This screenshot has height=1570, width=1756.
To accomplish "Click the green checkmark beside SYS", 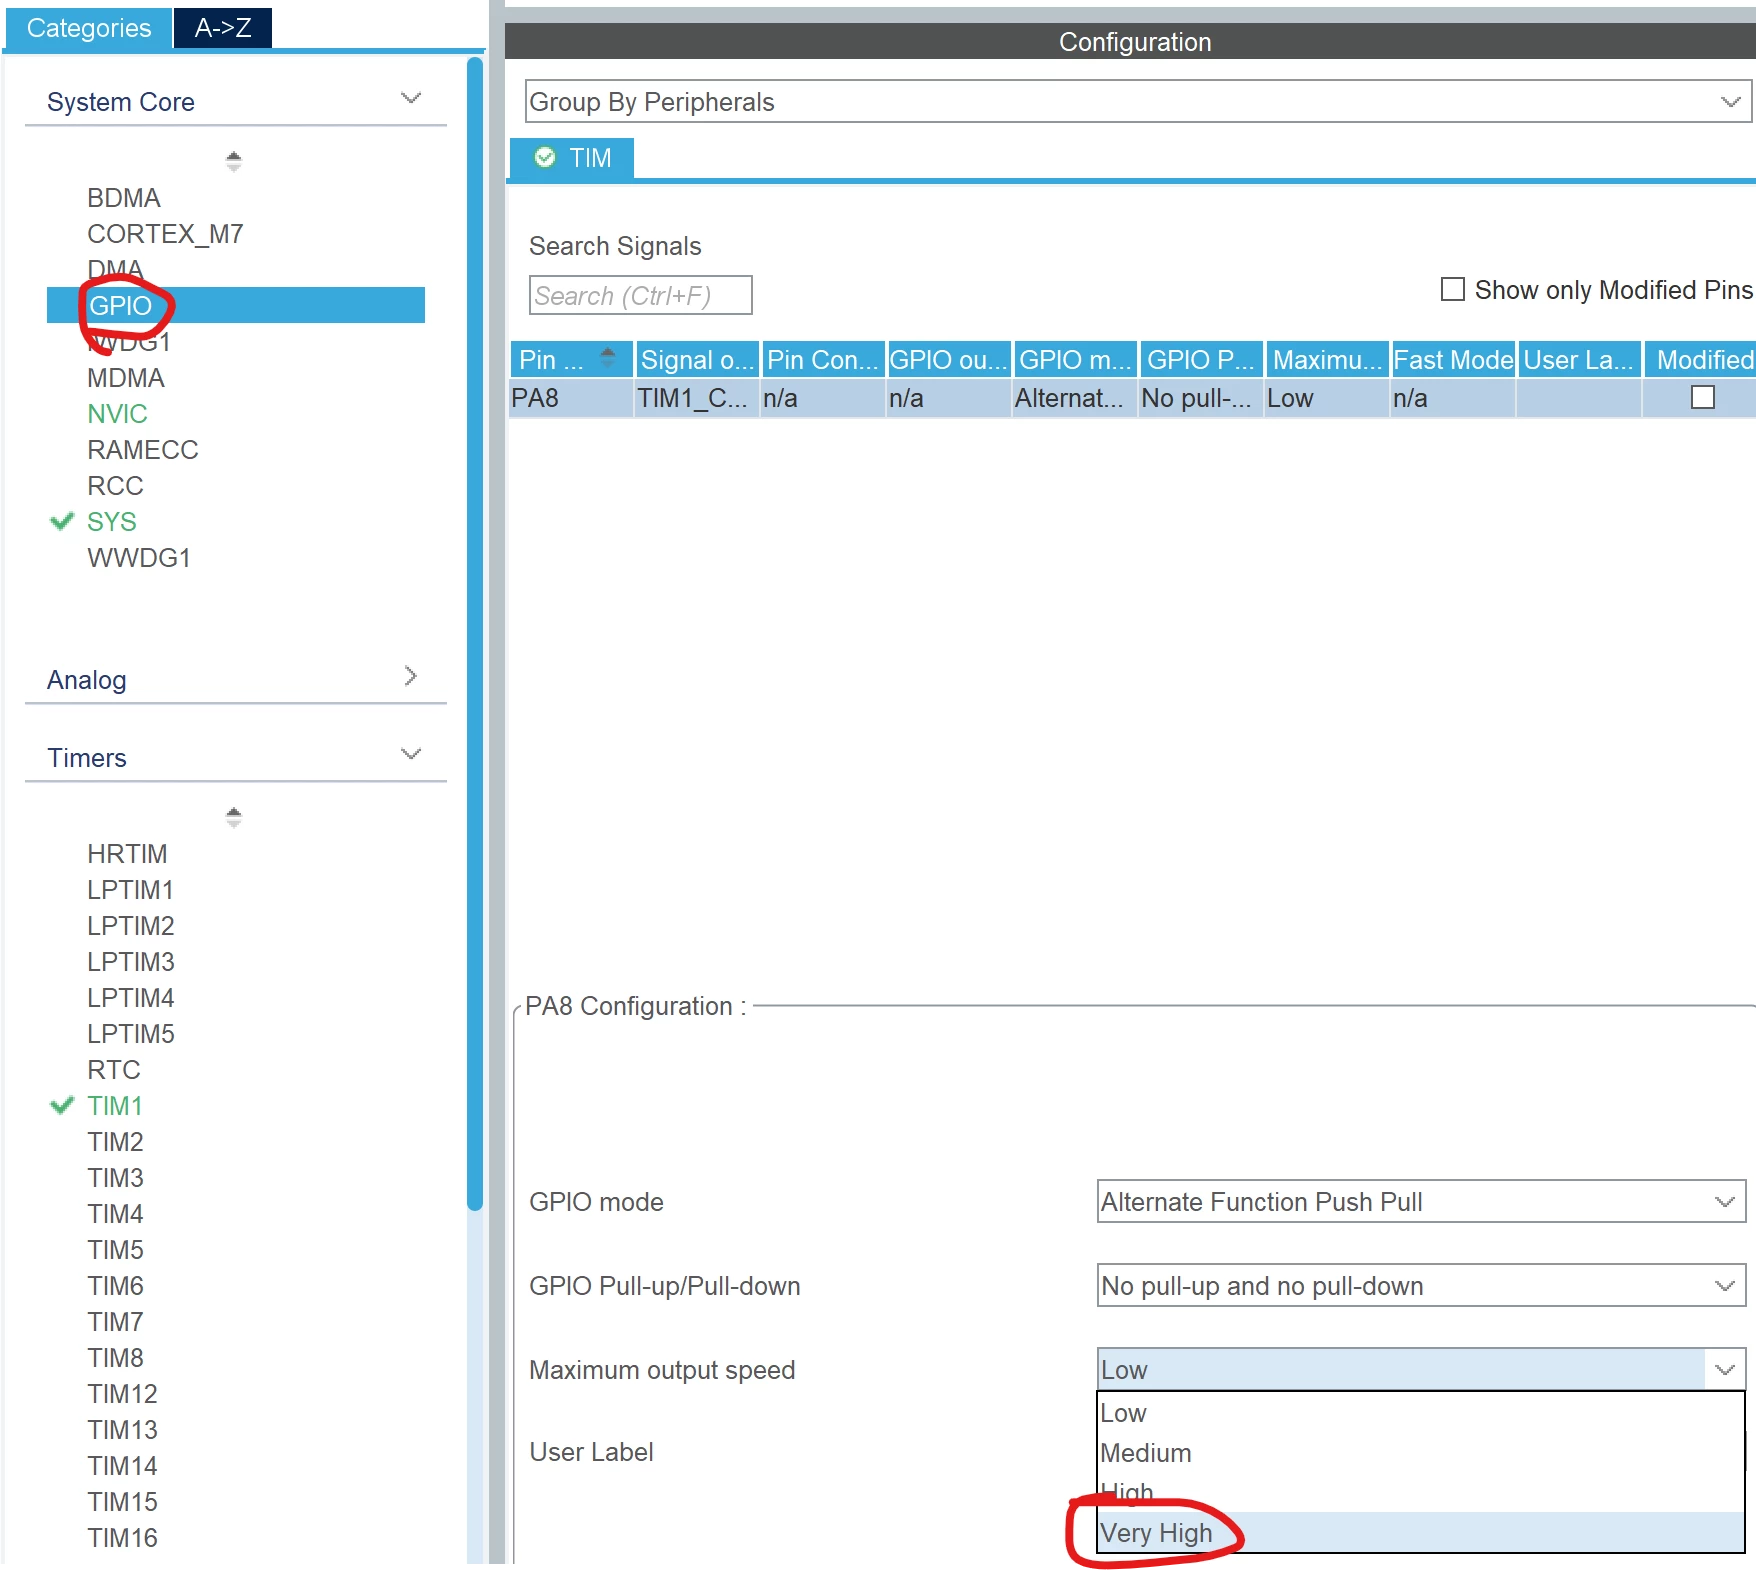I will [62, 521].
